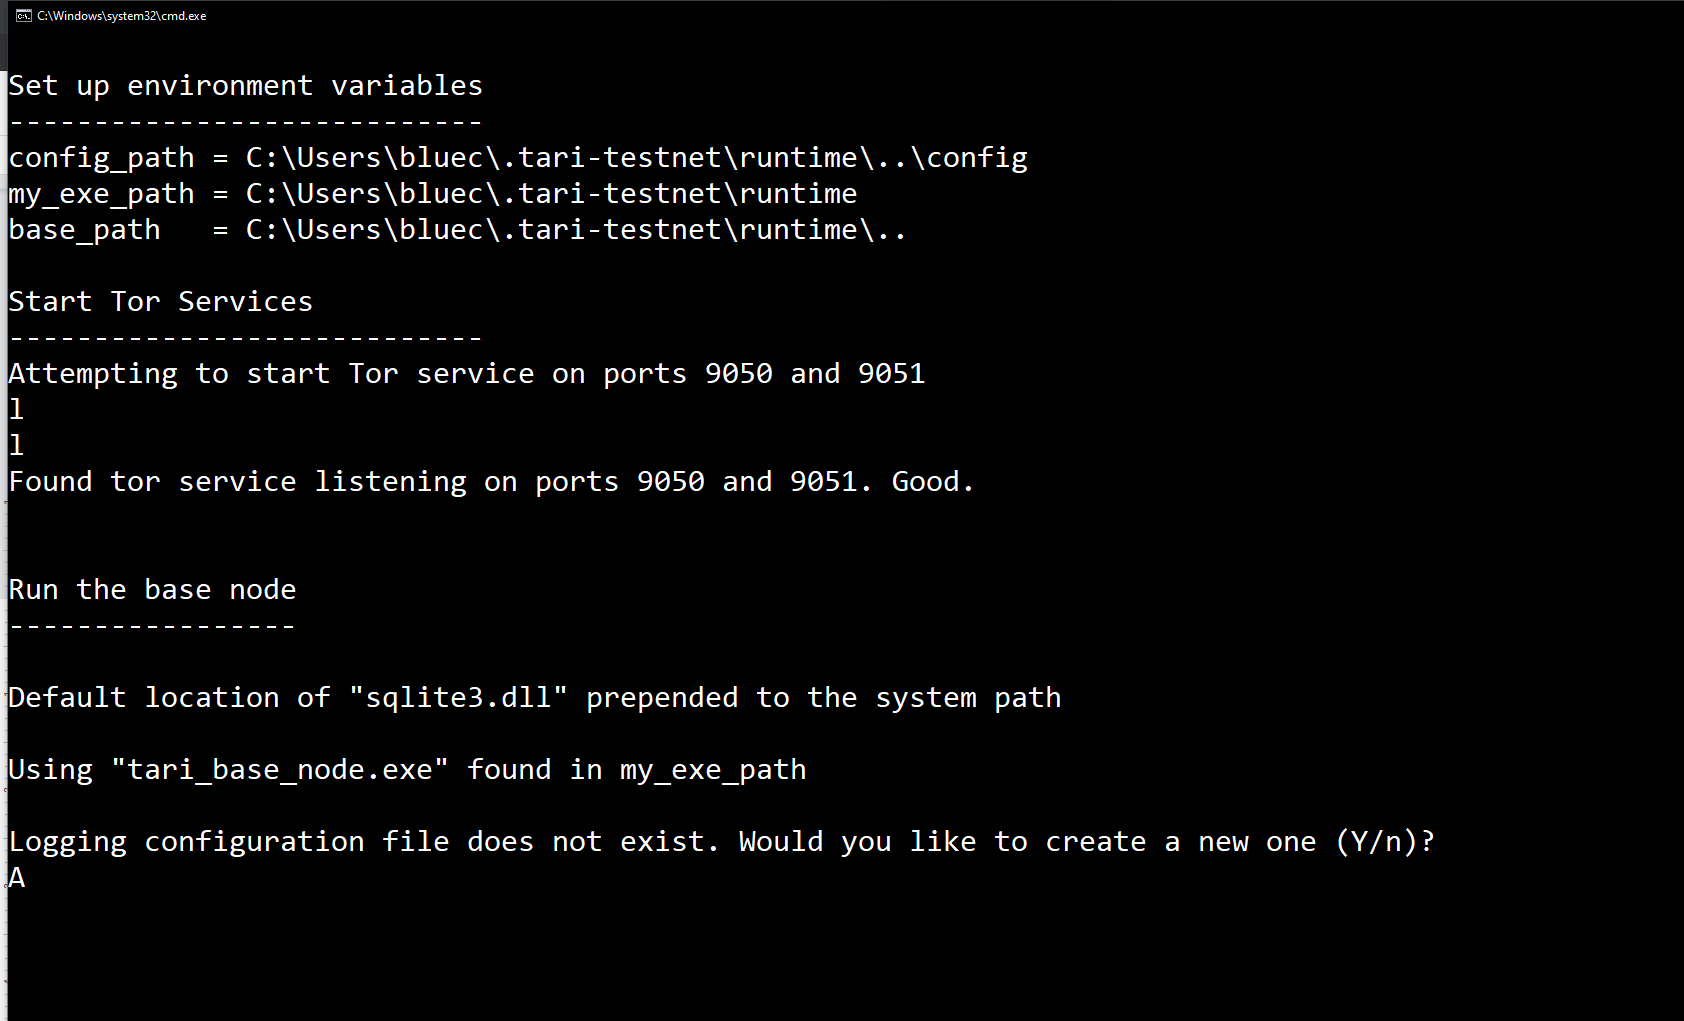This screenshot has height=1021, width=1684.
Task: Click port number 9051 in Attempting line
Action: click(x=891, y=374)
